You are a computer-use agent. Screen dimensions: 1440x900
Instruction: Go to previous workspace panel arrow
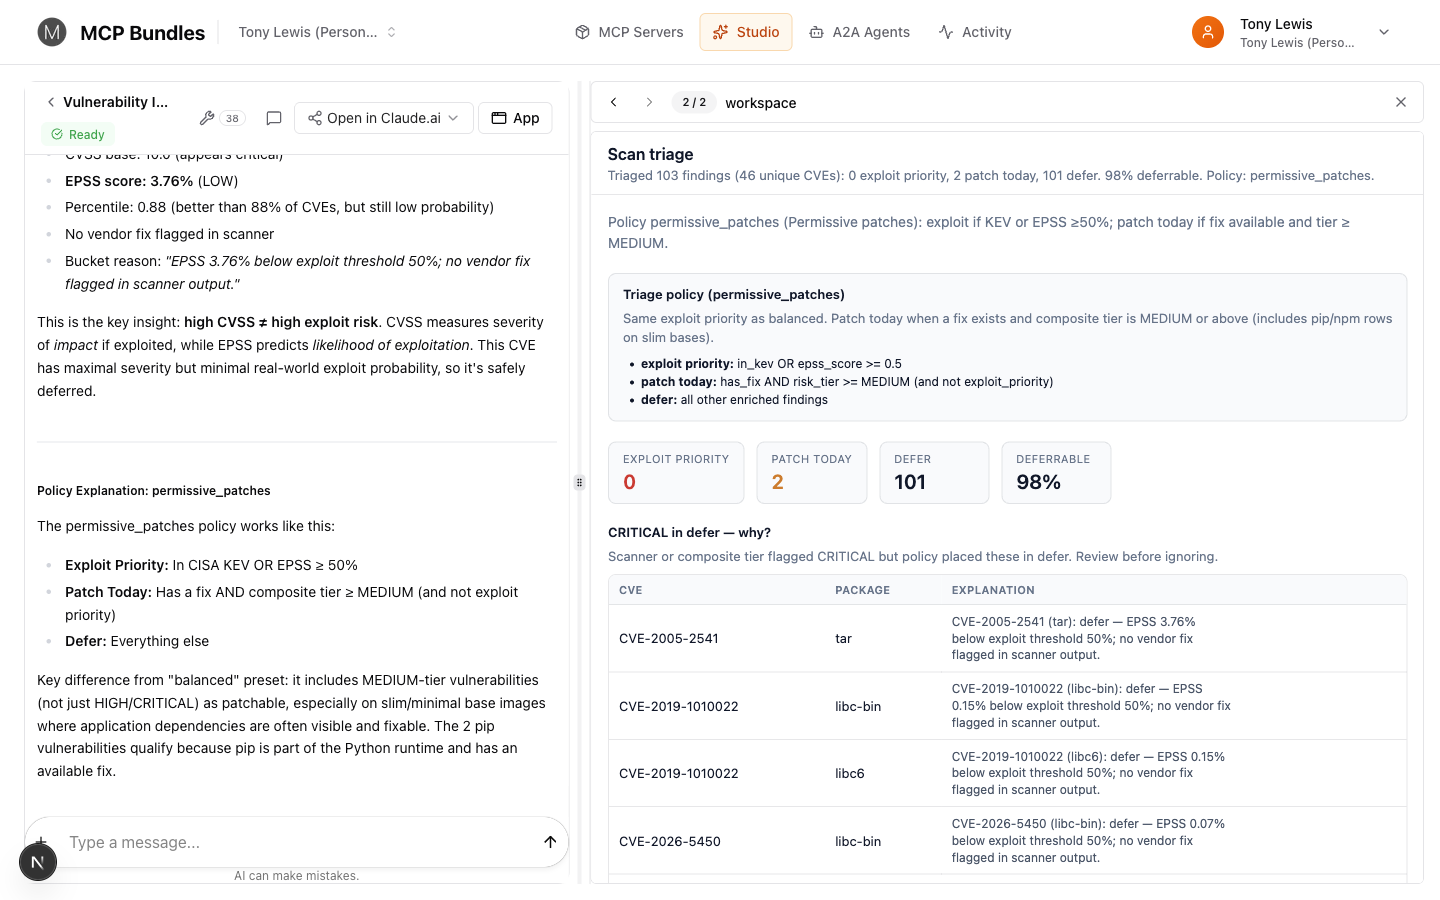pyautogui.click(x=614, y=102)
